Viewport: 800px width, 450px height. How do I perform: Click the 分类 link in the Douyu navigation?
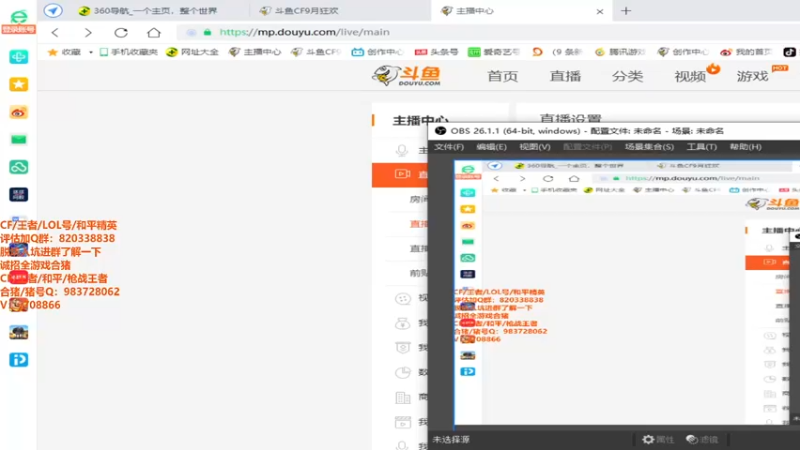tap(628, 76)
